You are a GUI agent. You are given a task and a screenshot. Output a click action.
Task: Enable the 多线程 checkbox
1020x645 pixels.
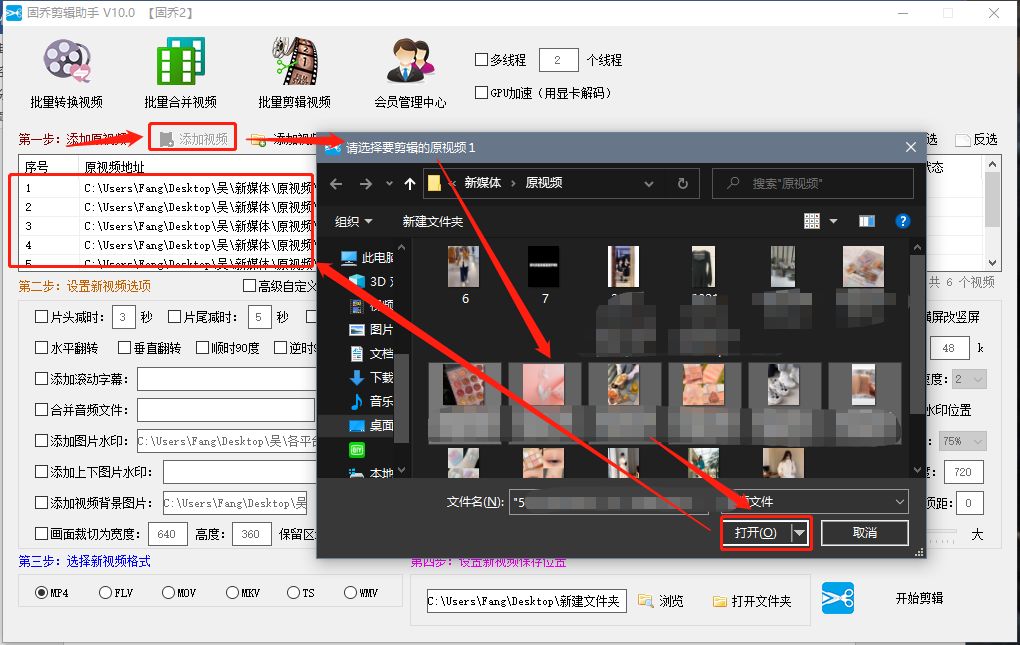(x=481, y=60)
